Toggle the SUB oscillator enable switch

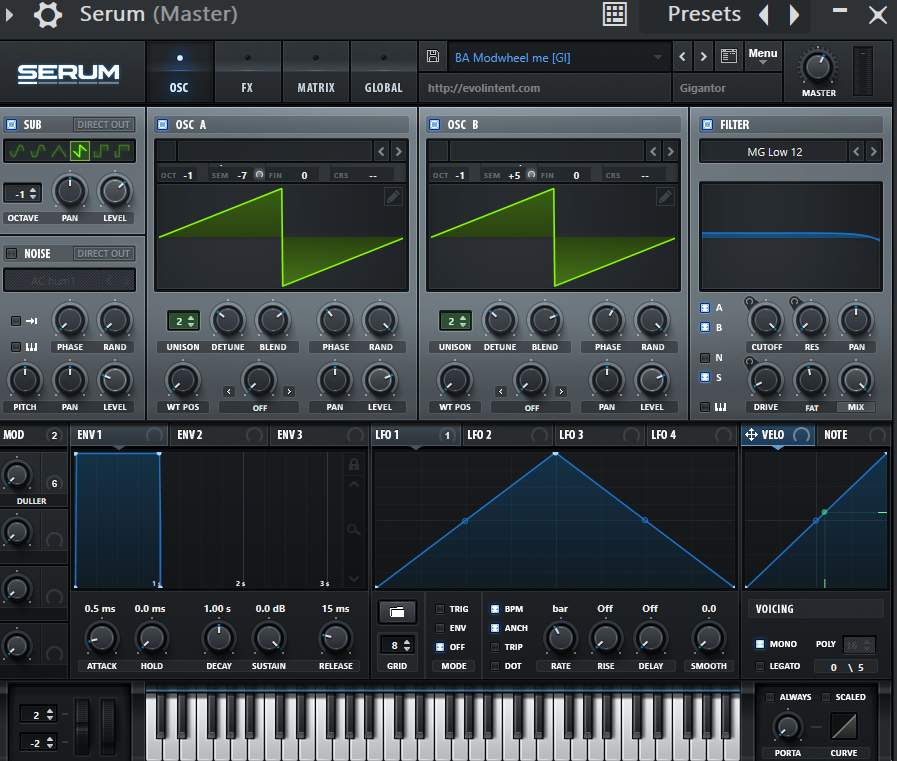11,124
